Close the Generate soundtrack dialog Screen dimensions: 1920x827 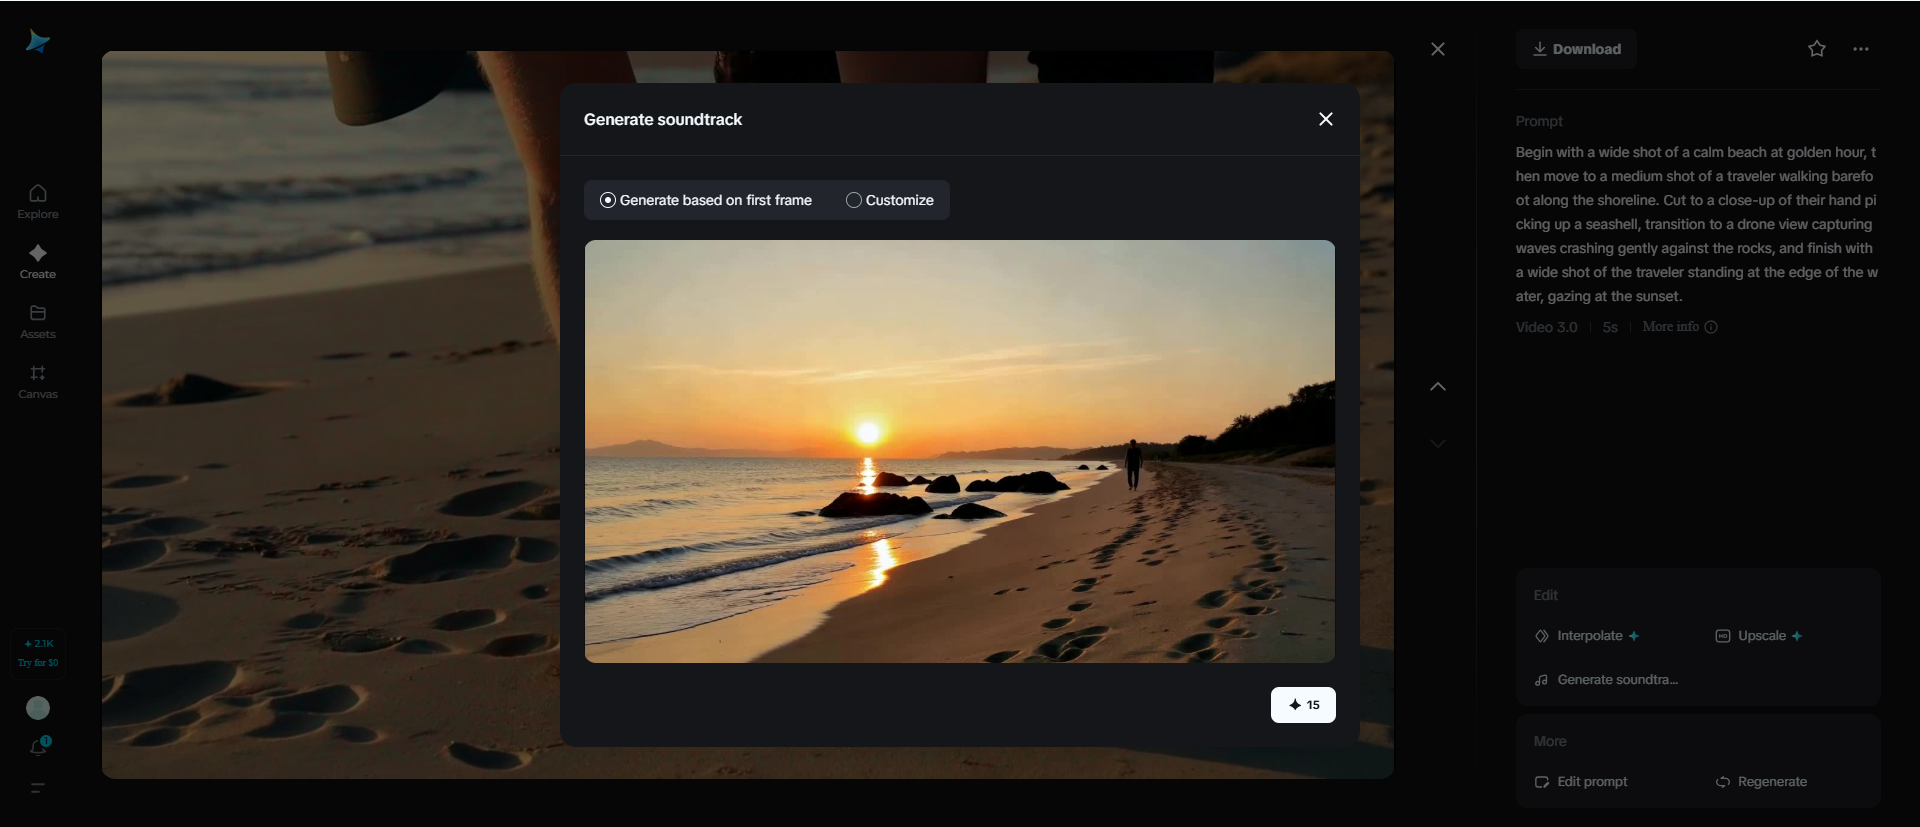[1326, 119]
